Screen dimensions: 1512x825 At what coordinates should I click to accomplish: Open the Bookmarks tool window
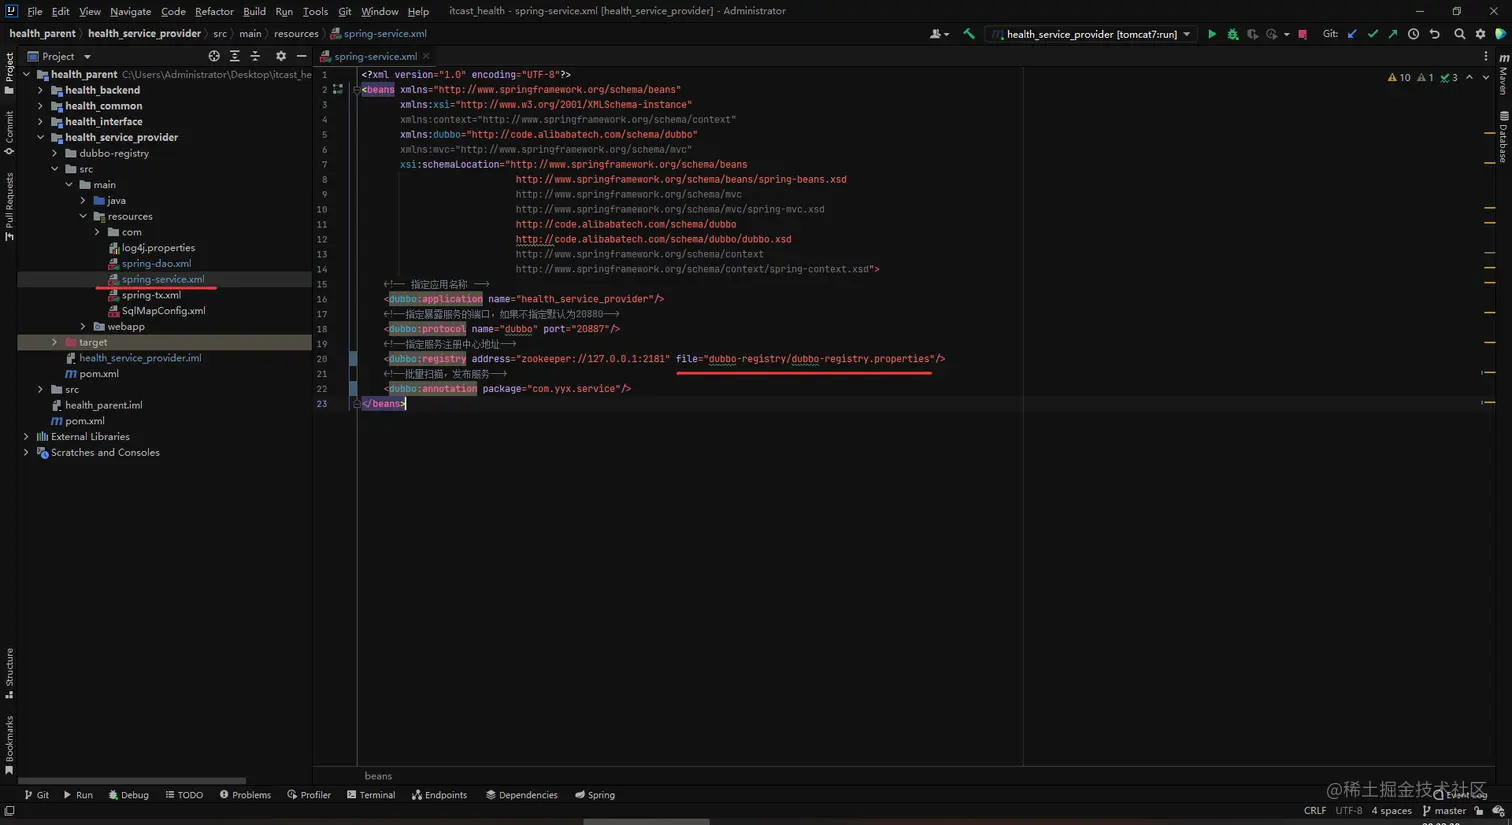point(9,745)
